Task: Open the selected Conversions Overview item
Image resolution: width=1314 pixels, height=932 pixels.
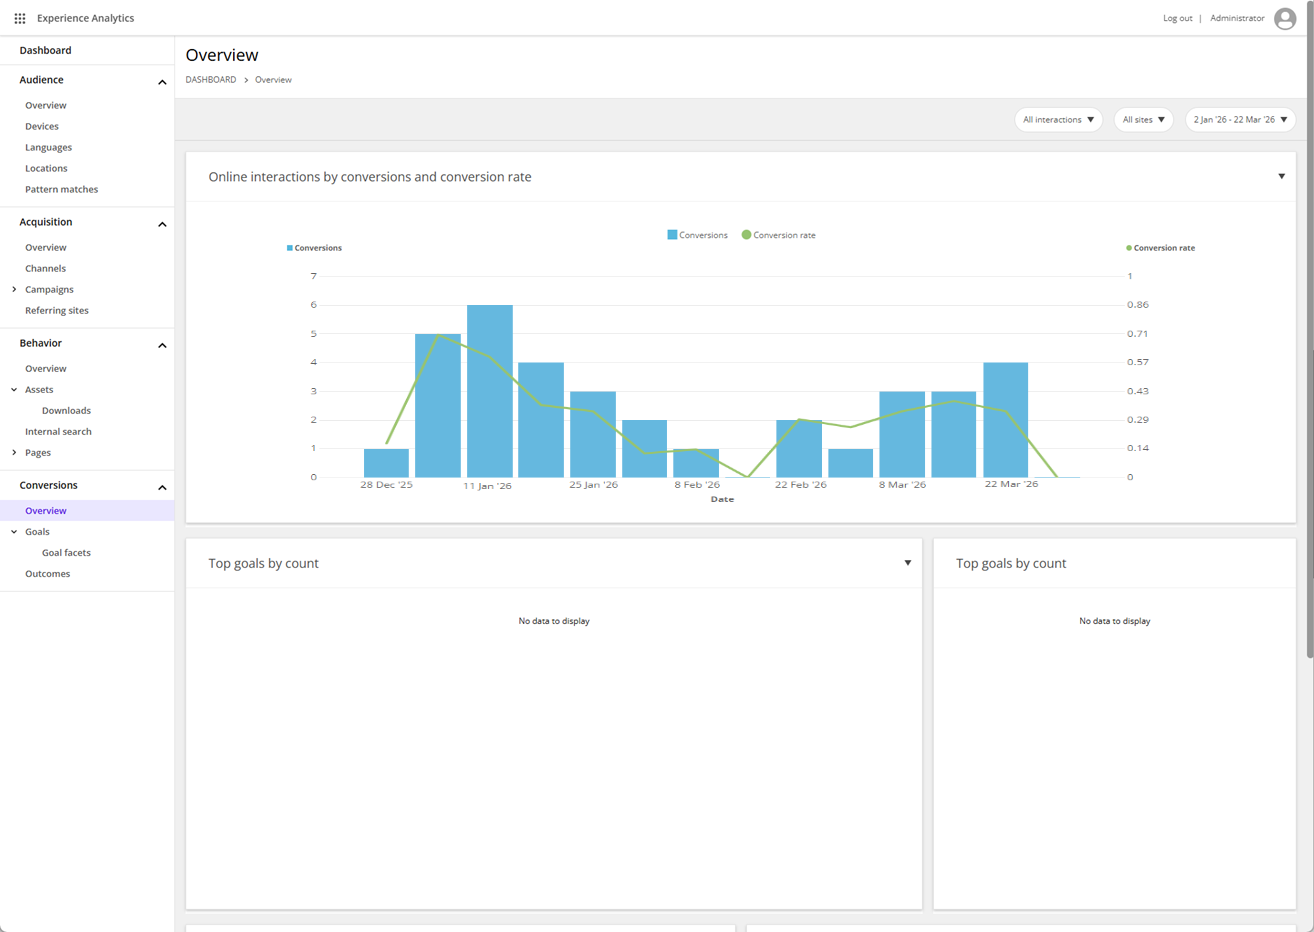Action: tap(87, 510)
